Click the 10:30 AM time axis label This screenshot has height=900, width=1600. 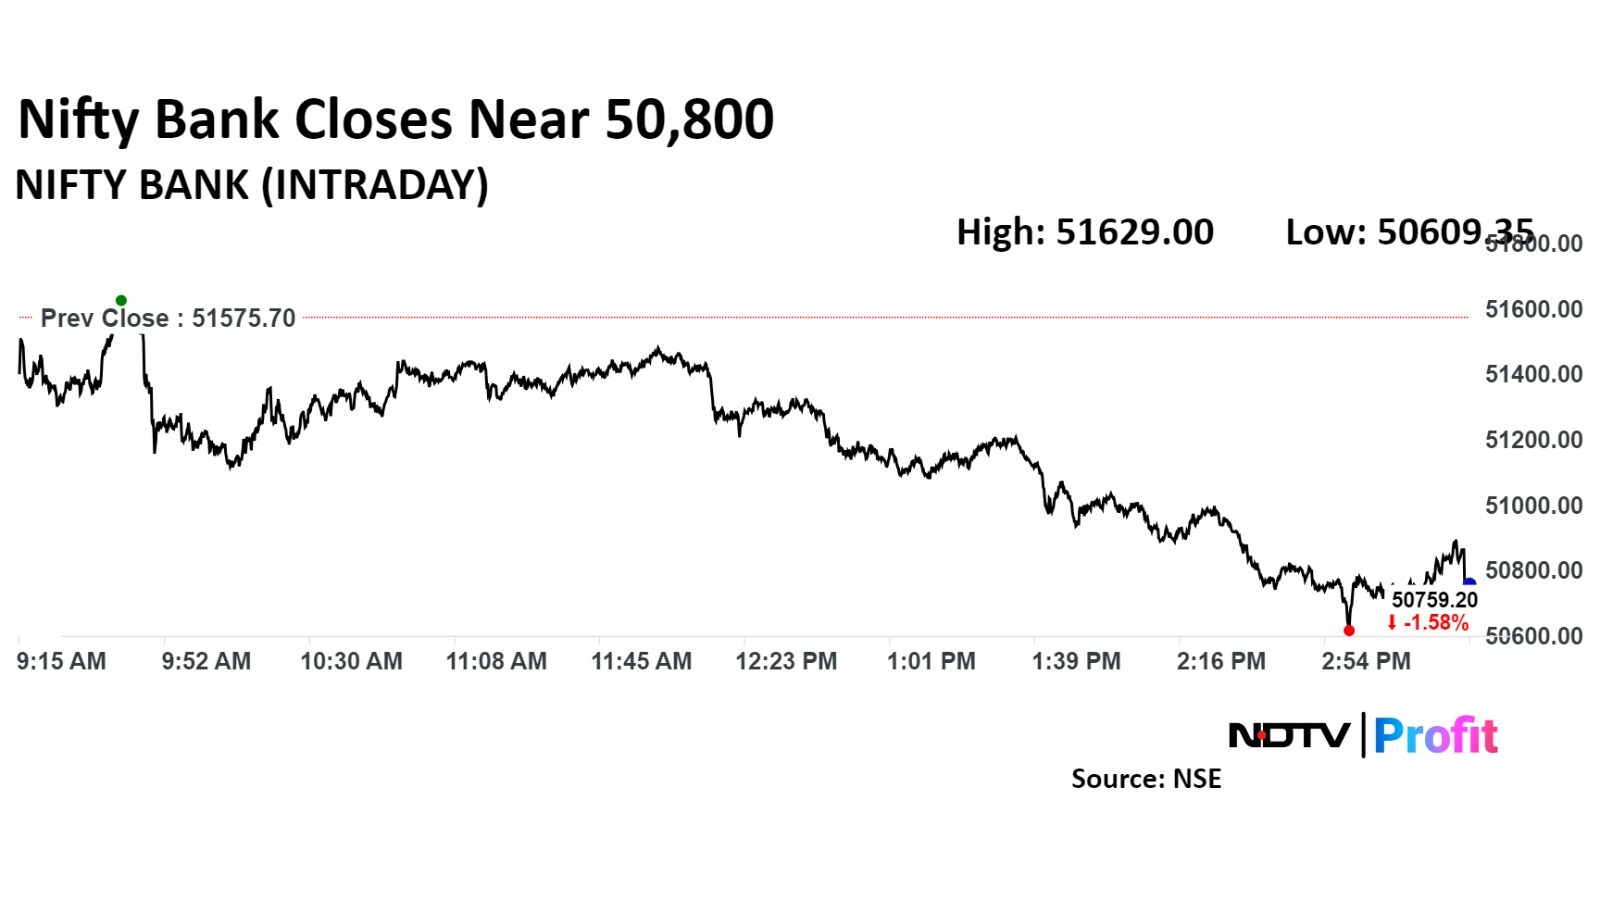pyautogui.click(x=351, y=661)
